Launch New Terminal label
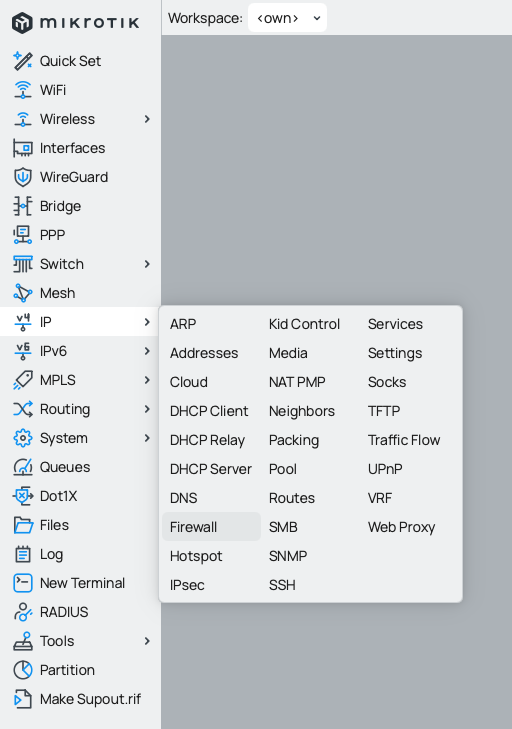512x729 pixels. (82, 583)
